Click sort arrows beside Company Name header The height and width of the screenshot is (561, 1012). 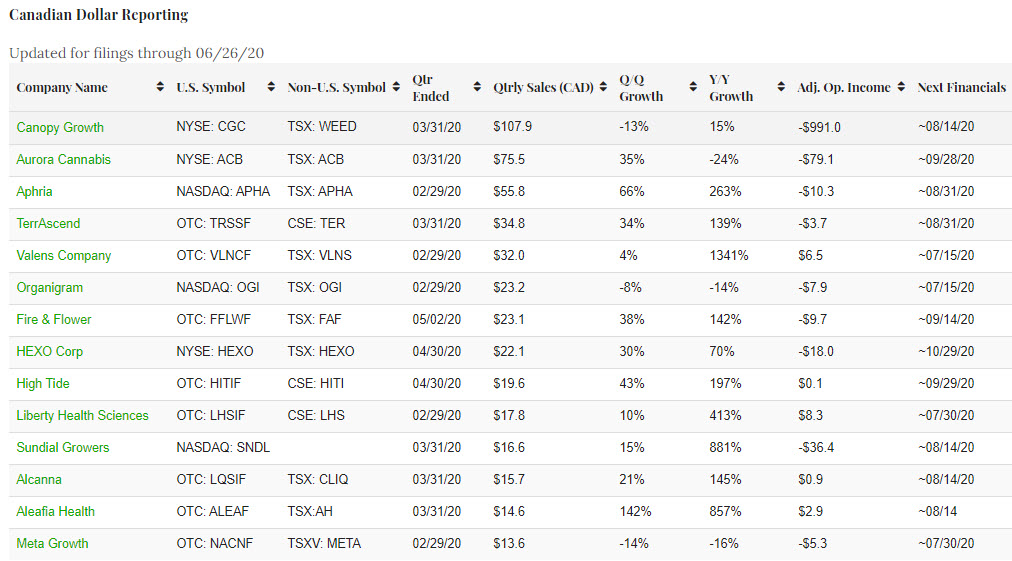click(160, 88)
